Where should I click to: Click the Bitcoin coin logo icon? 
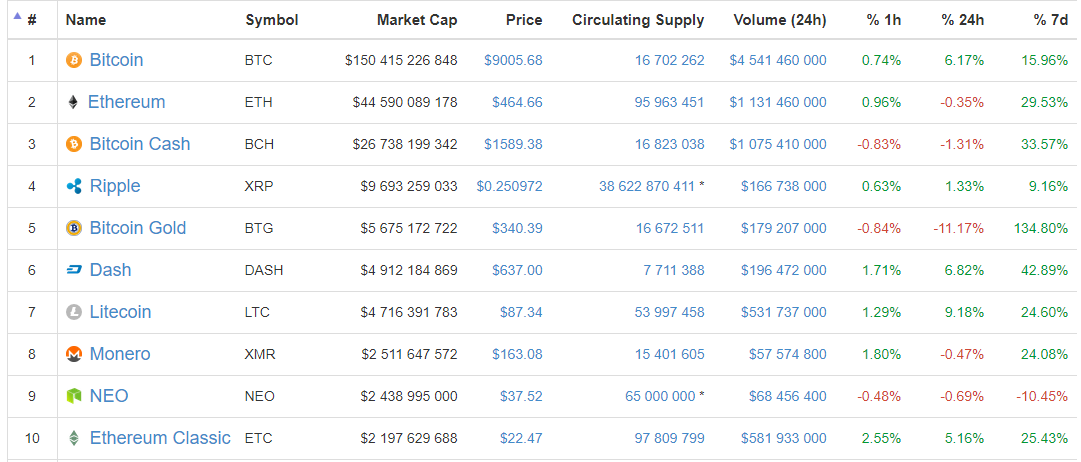pyautogui.click(x=73, y=61)
